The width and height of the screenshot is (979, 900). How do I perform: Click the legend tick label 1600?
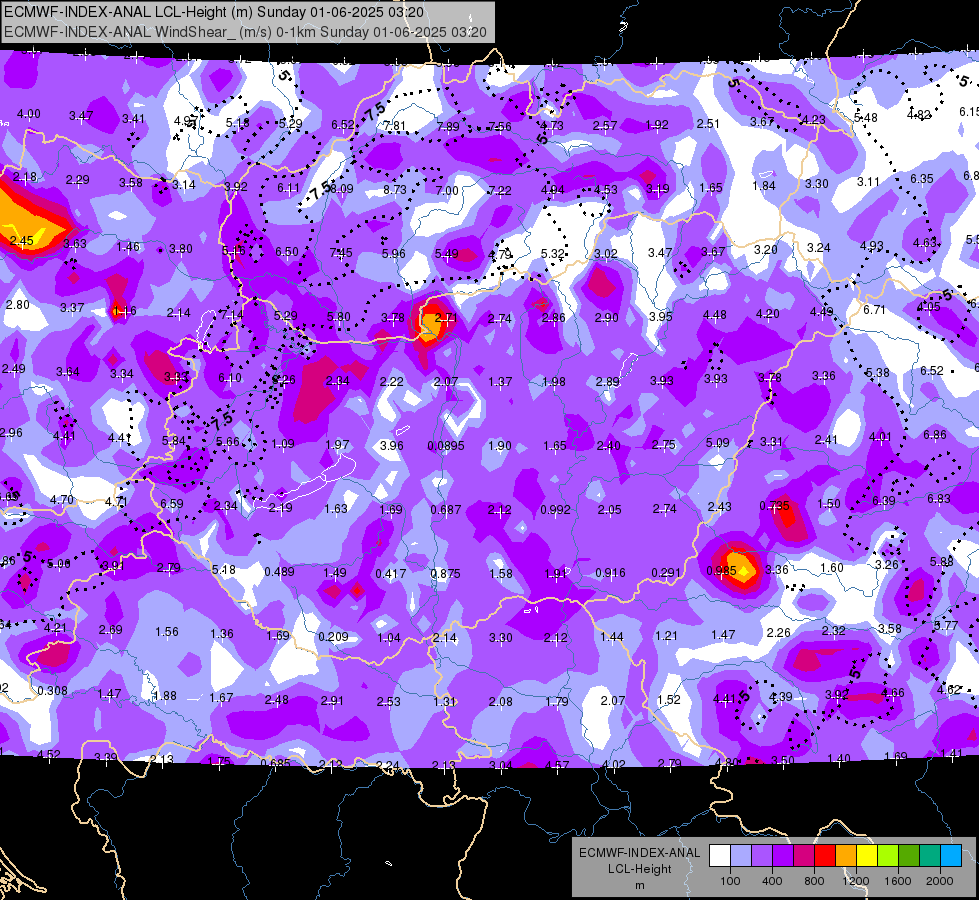897,881
